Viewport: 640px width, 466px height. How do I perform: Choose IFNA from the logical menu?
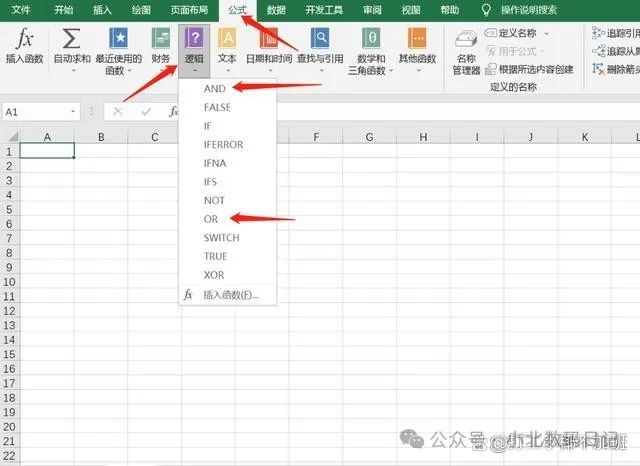pos(228,163)
